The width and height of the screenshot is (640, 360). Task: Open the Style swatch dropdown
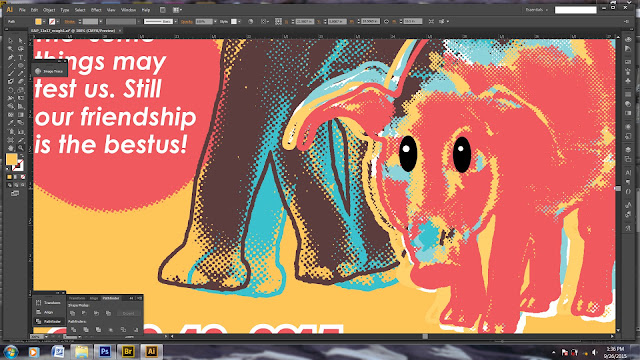(239, 22)
